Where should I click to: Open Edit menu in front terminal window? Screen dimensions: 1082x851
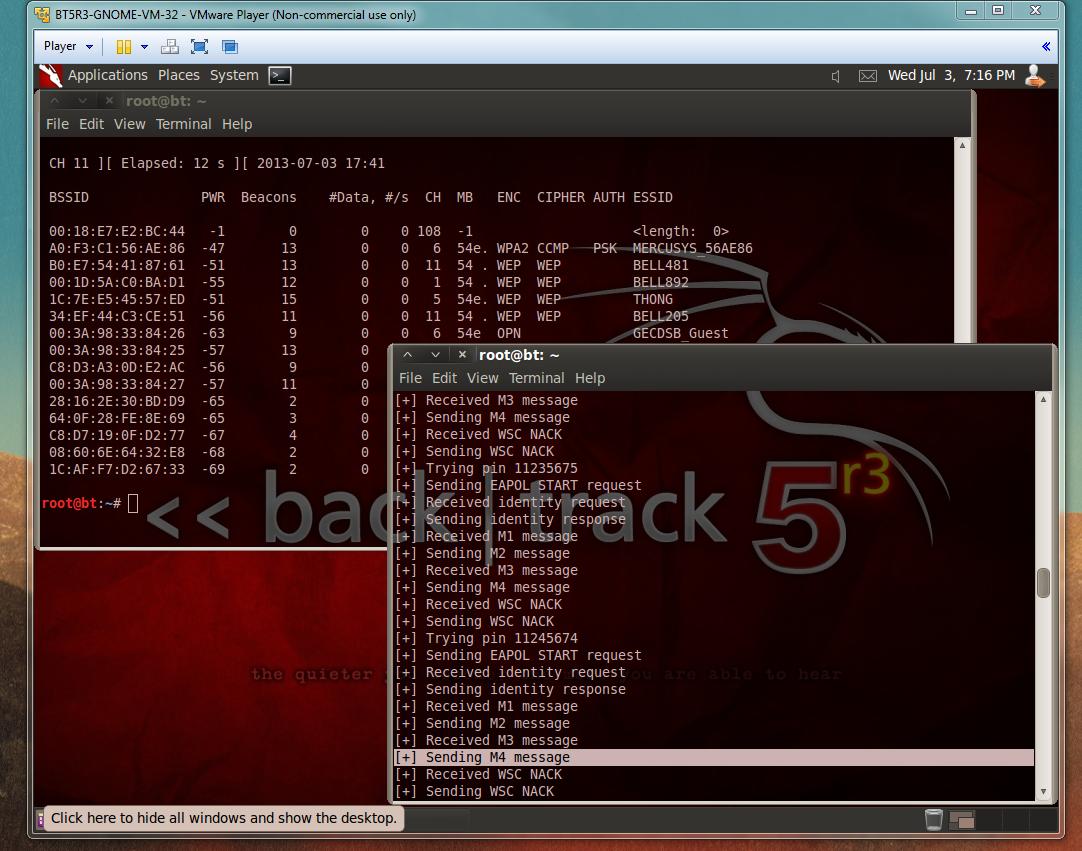[x=444, y=378]
